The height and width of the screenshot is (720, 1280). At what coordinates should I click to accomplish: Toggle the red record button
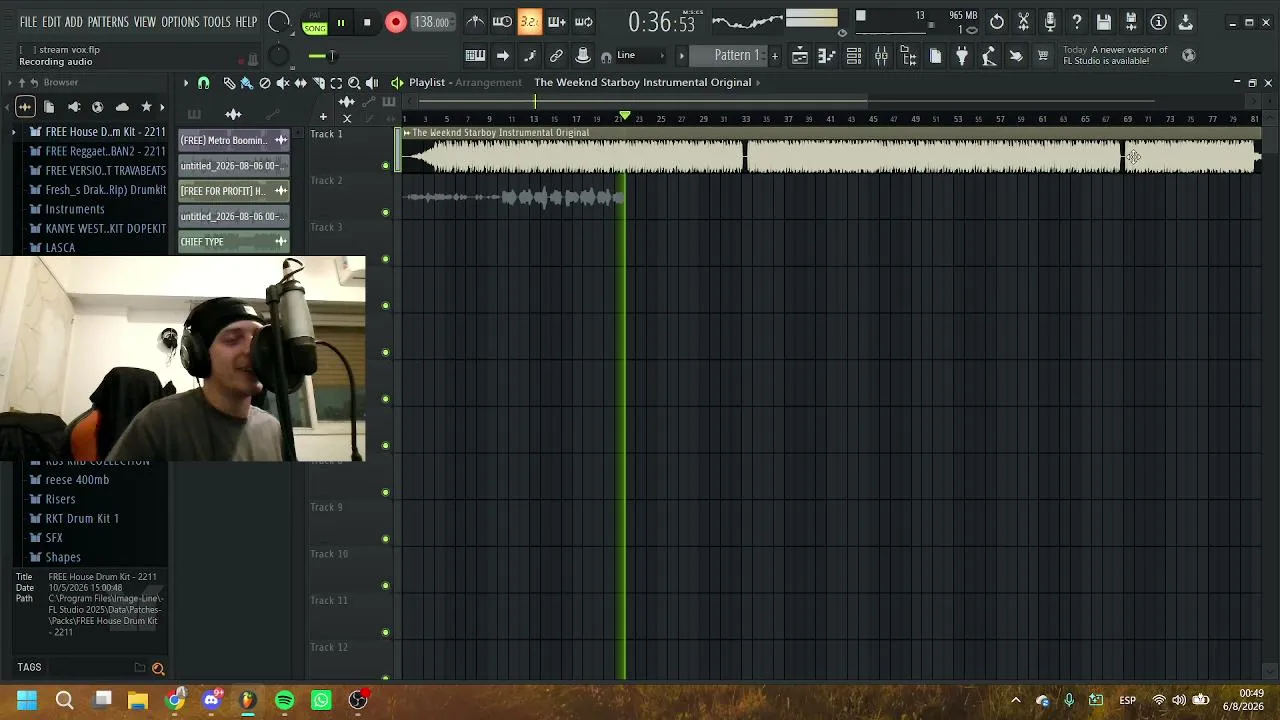click(396, 22)
